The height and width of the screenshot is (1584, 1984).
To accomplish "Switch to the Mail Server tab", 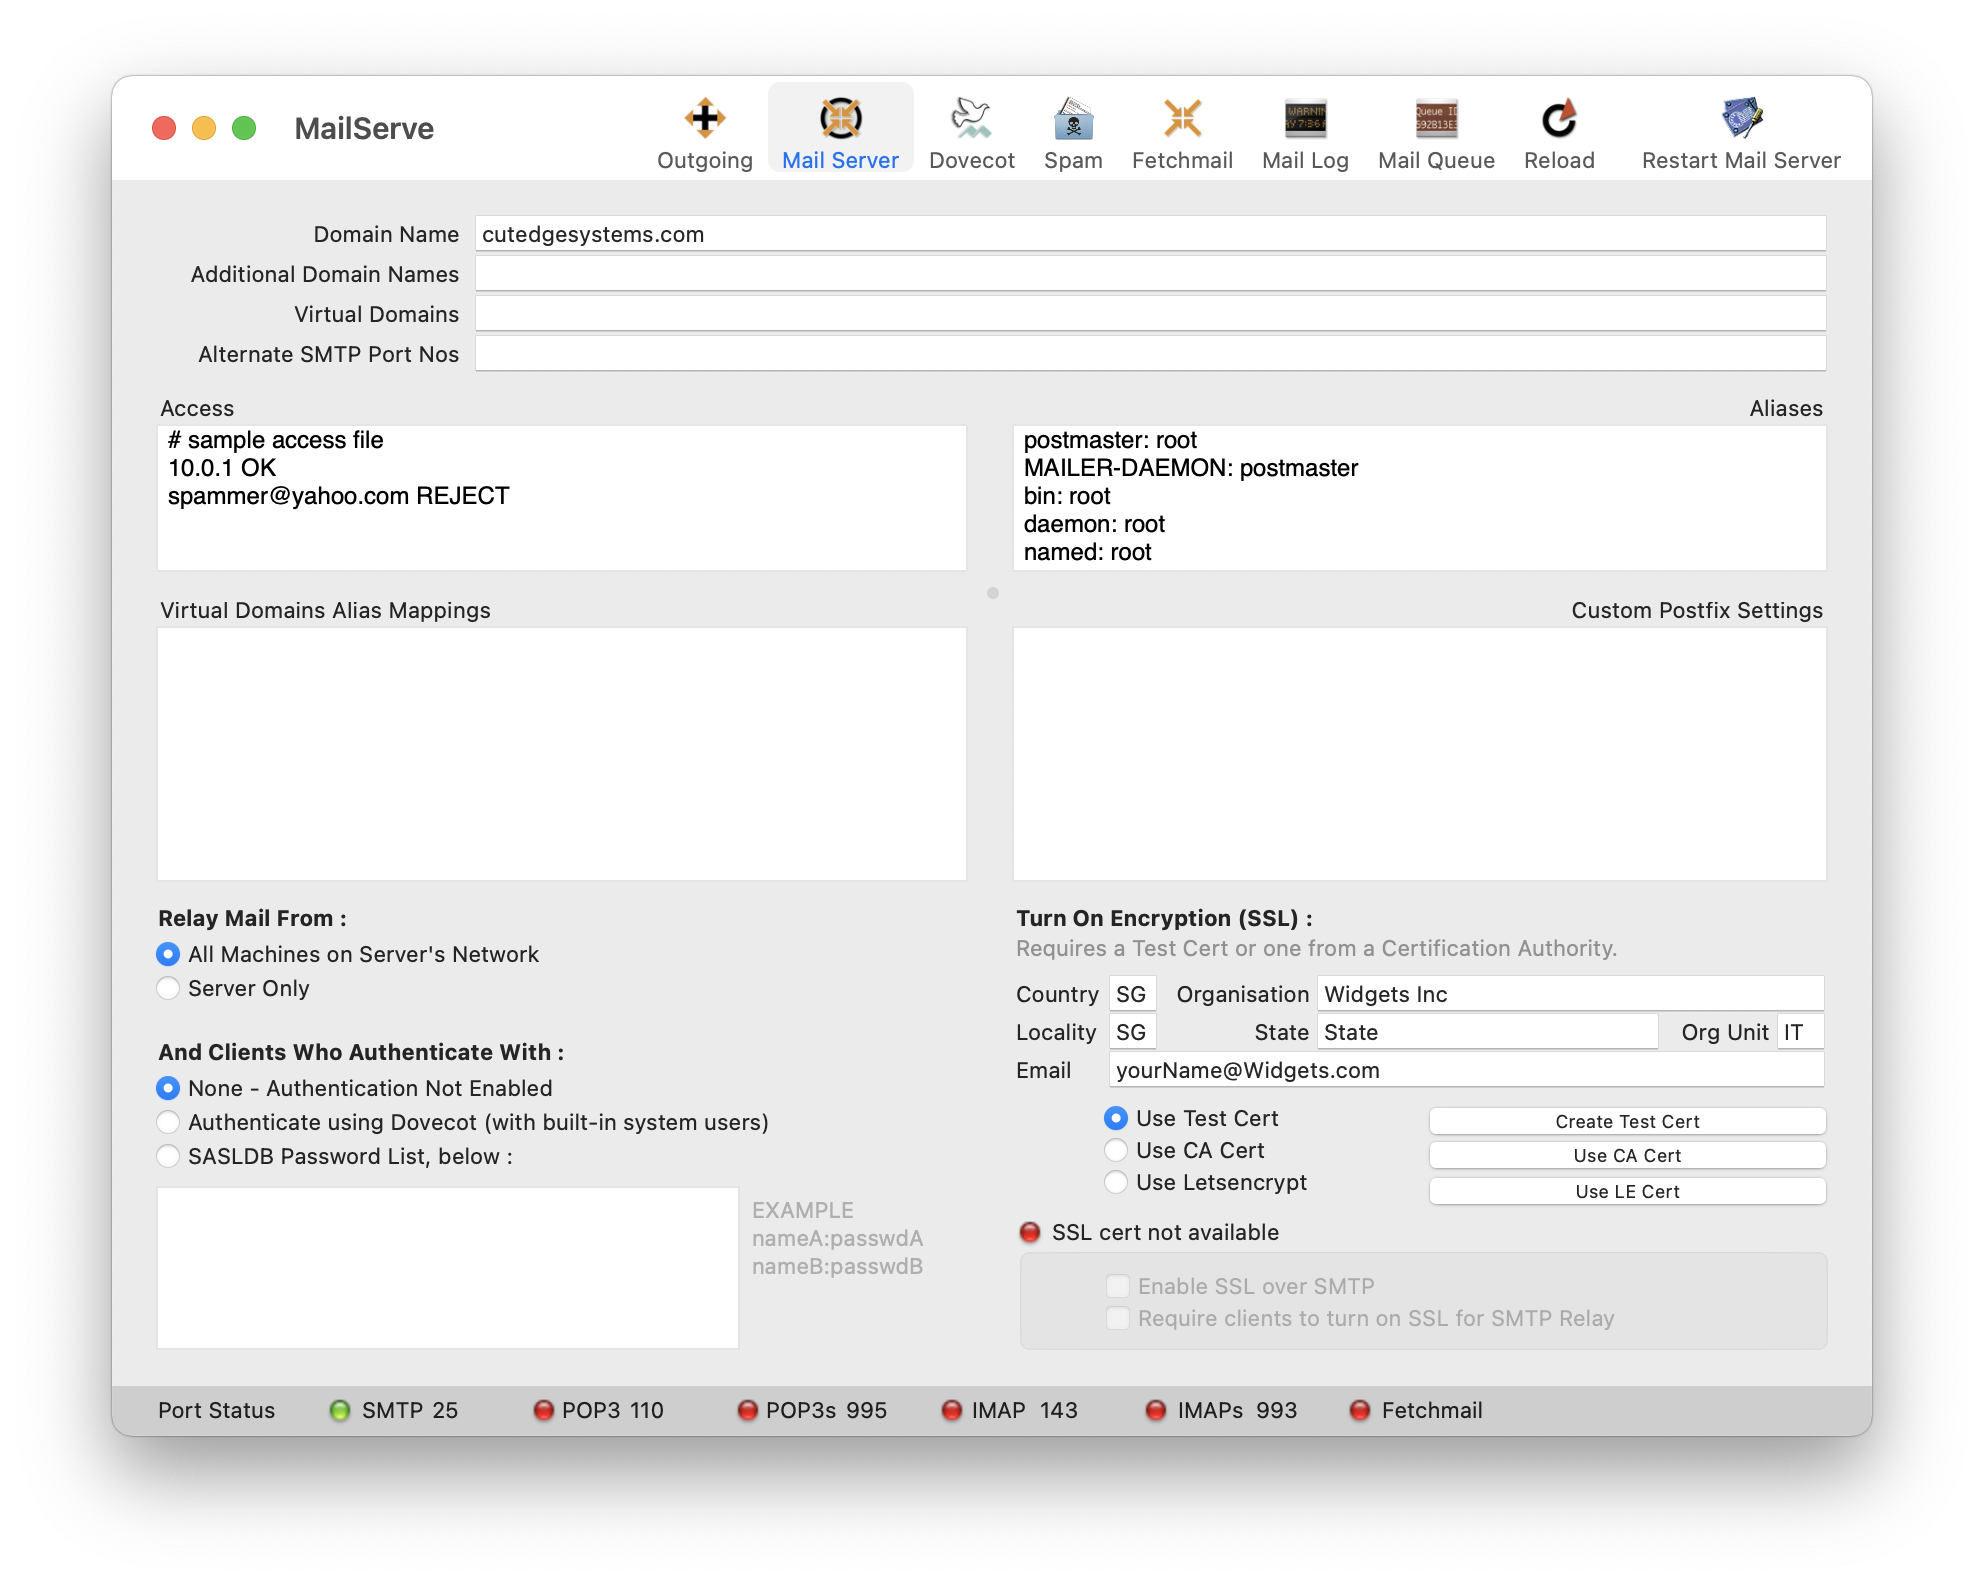I will [x=840, y=130].
